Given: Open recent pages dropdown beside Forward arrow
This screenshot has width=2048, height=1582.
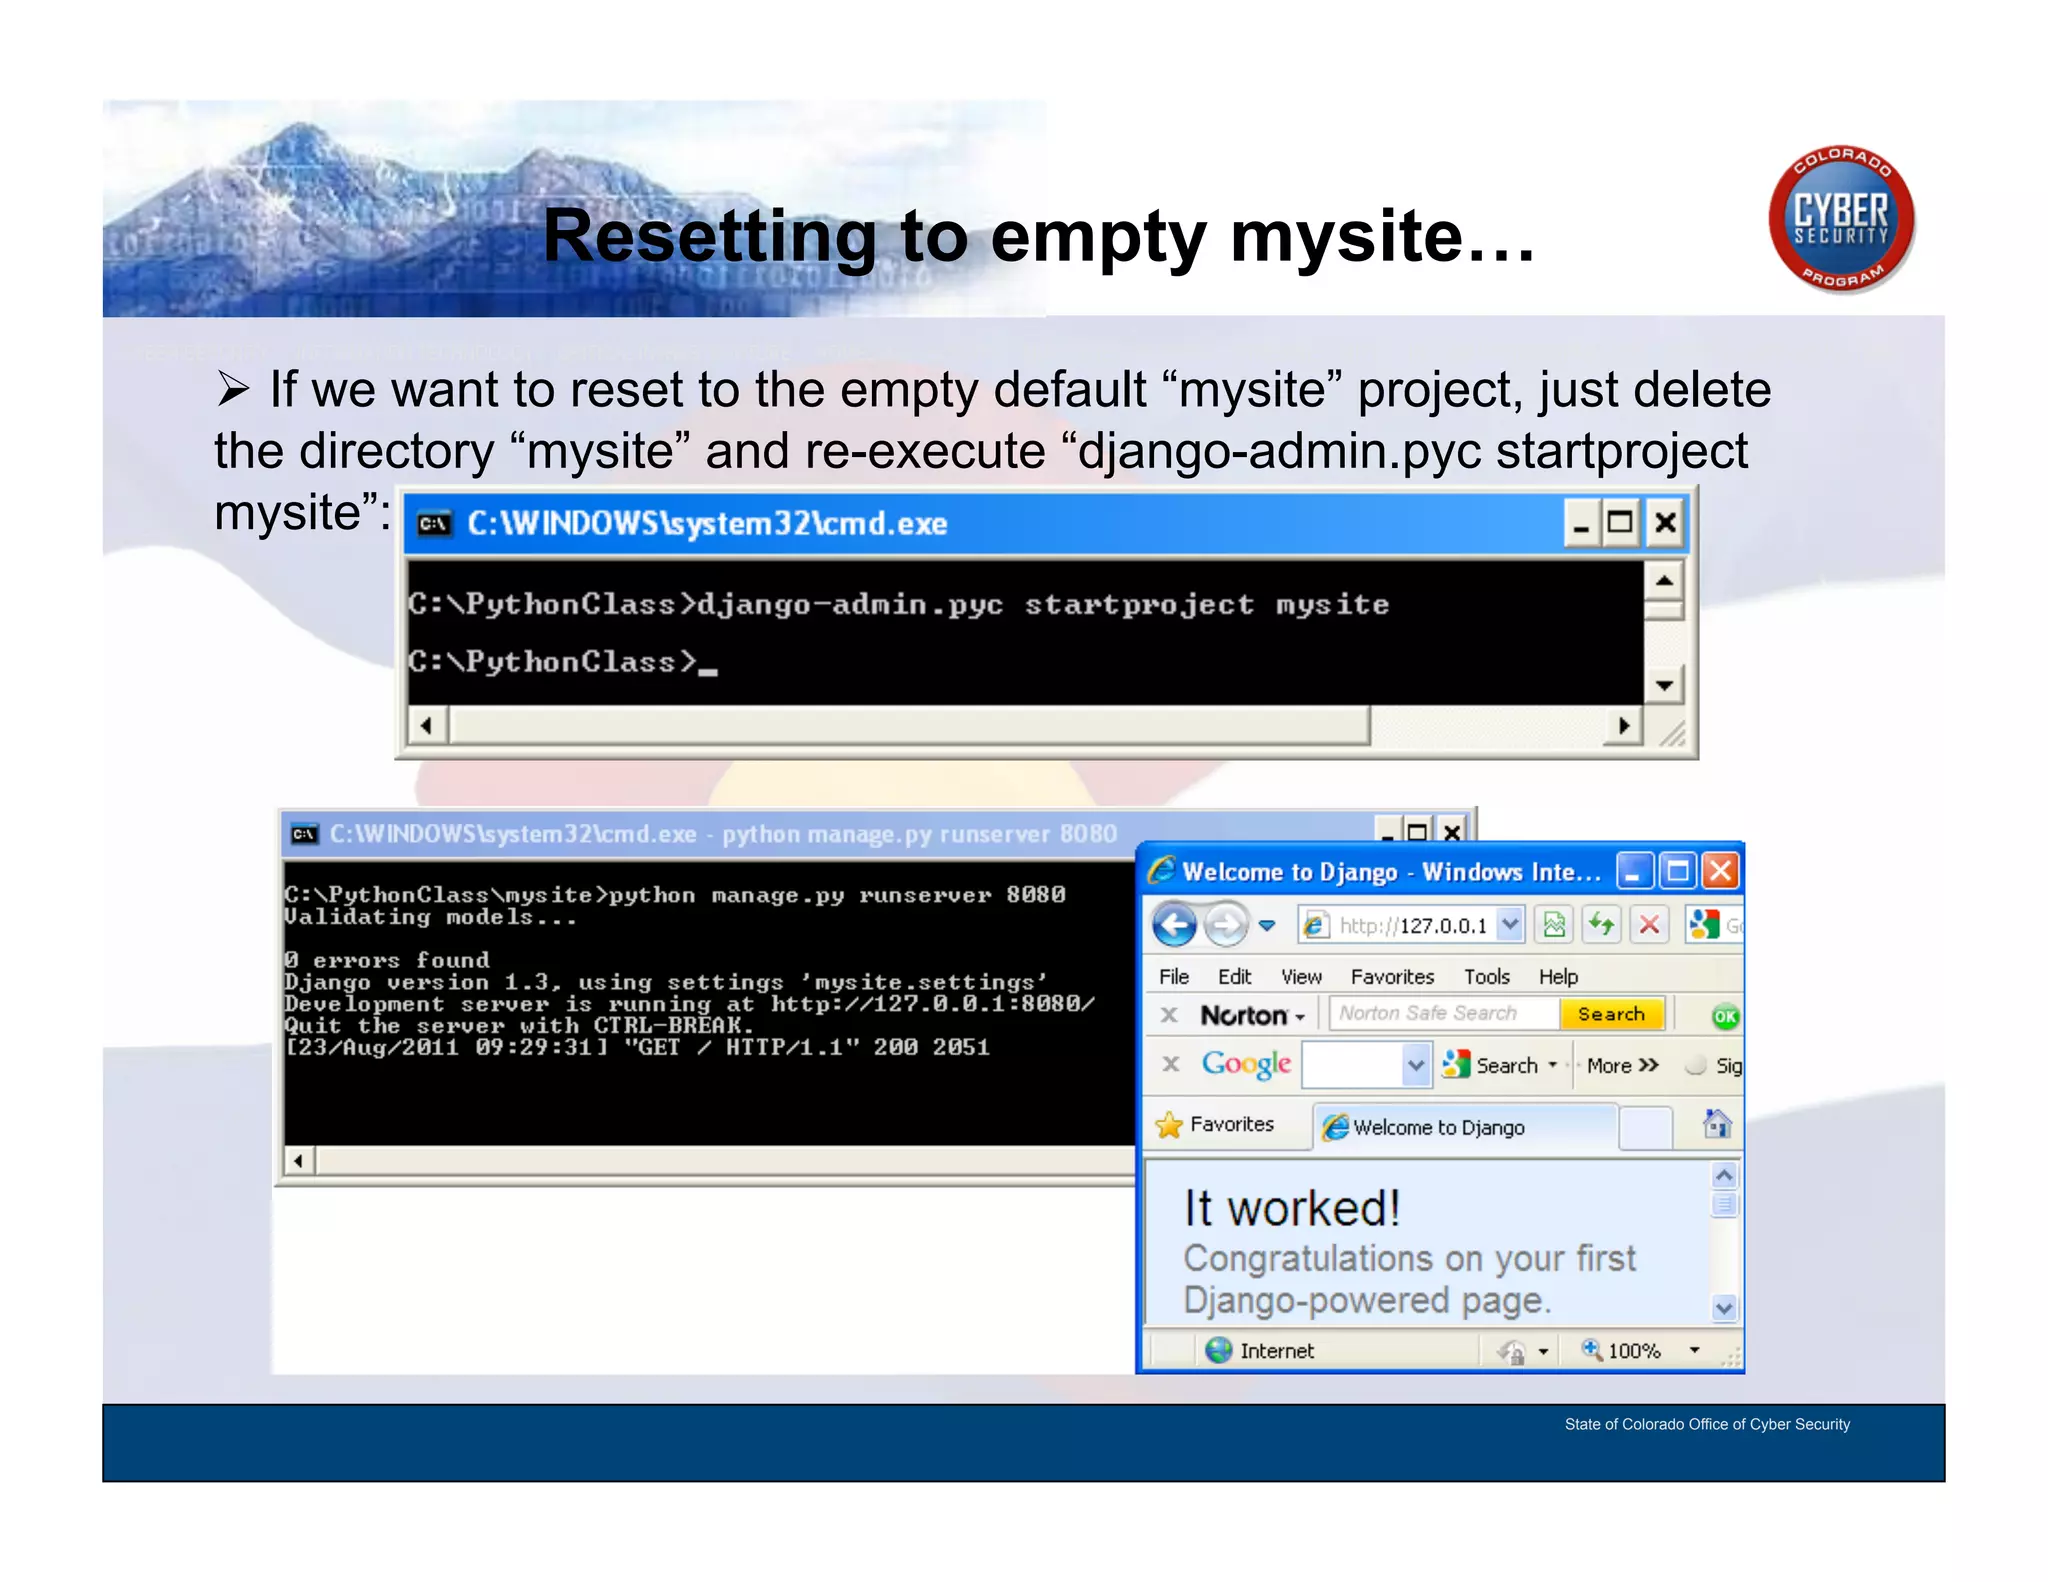Looking at the screenshot, I should [1267, 926].
